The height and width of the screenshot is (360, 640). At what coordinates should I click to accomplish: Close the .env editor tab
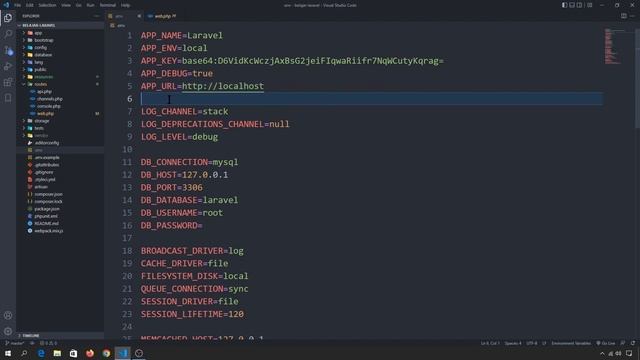point(139,16)
